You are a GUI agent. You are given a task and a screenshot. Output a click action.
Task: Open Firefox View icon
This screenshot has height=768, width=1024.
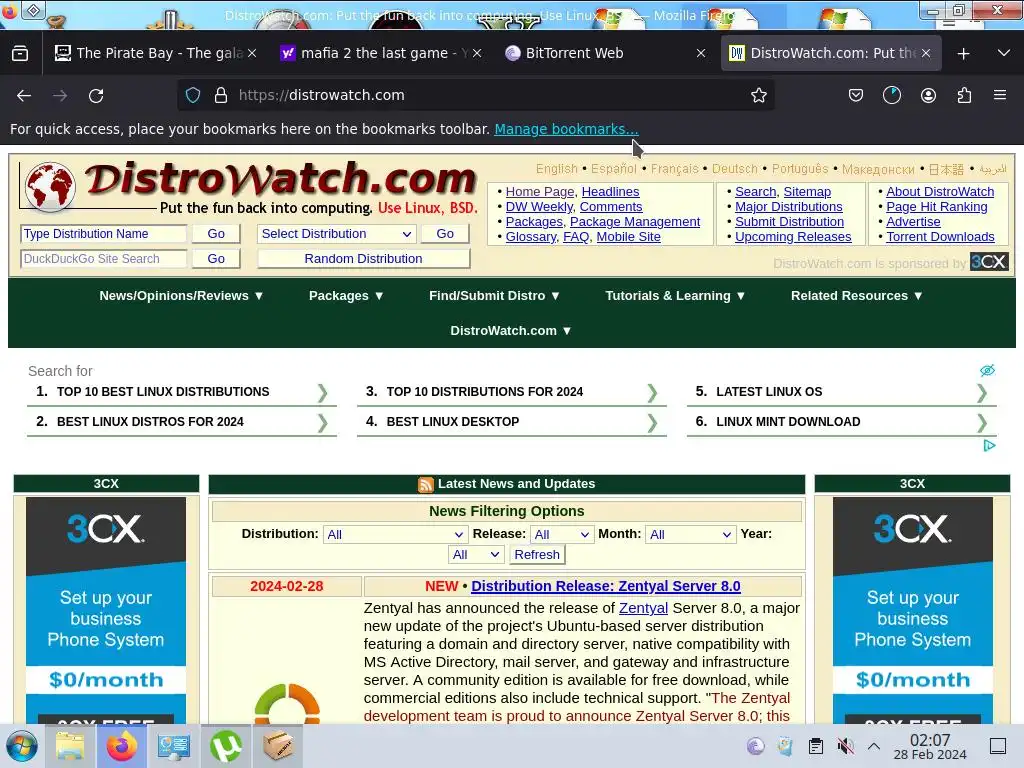(20, 54)
